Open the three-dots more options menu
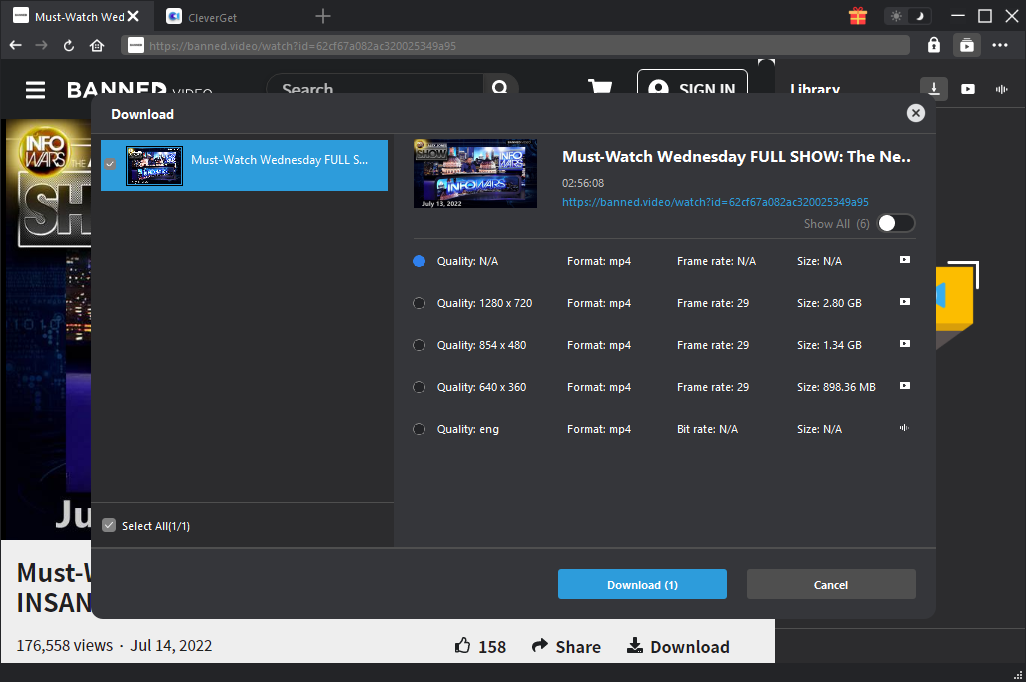Screen dimensions: 1026x682 [x=1000, y=45]
